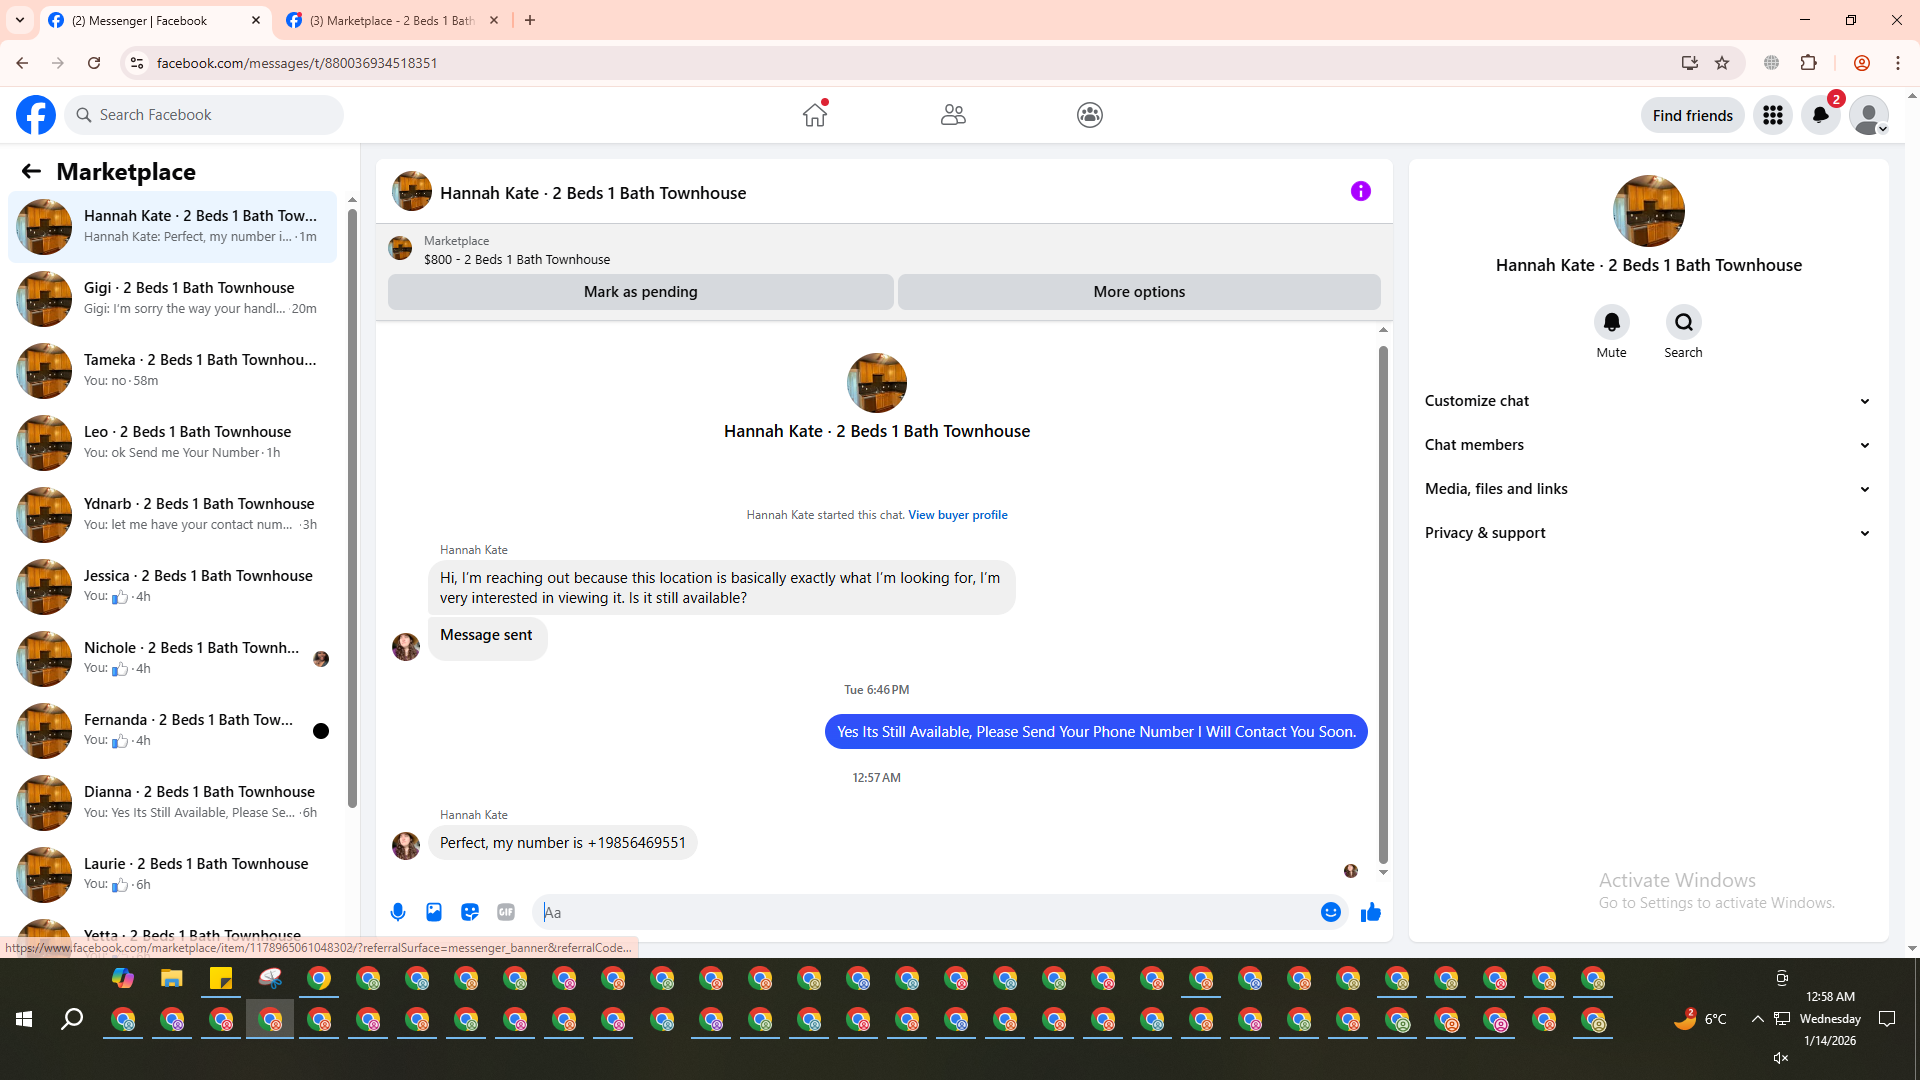The width and height of the screenshot is (1920, 1080).
Task: Expand Chat members section
Action: (1647, 445)
